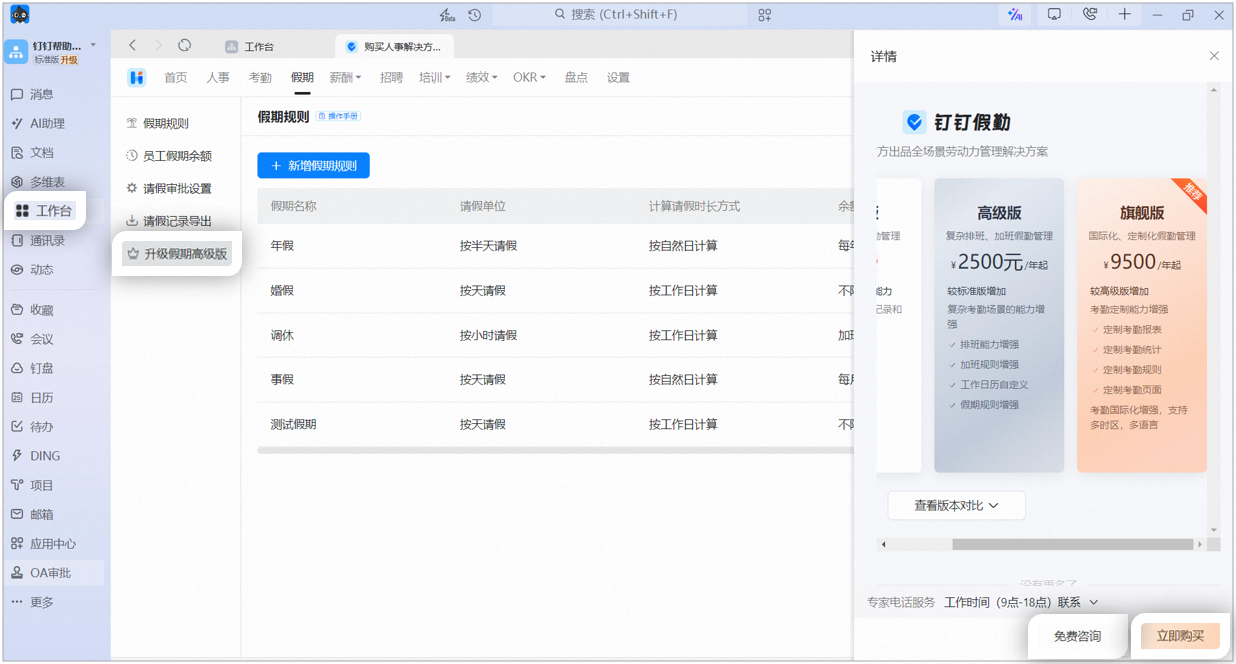This screenshot has height=664, width=1236.
Task: Expand the 薪酬 dropdown menu
Action: (x=345, y=77)
